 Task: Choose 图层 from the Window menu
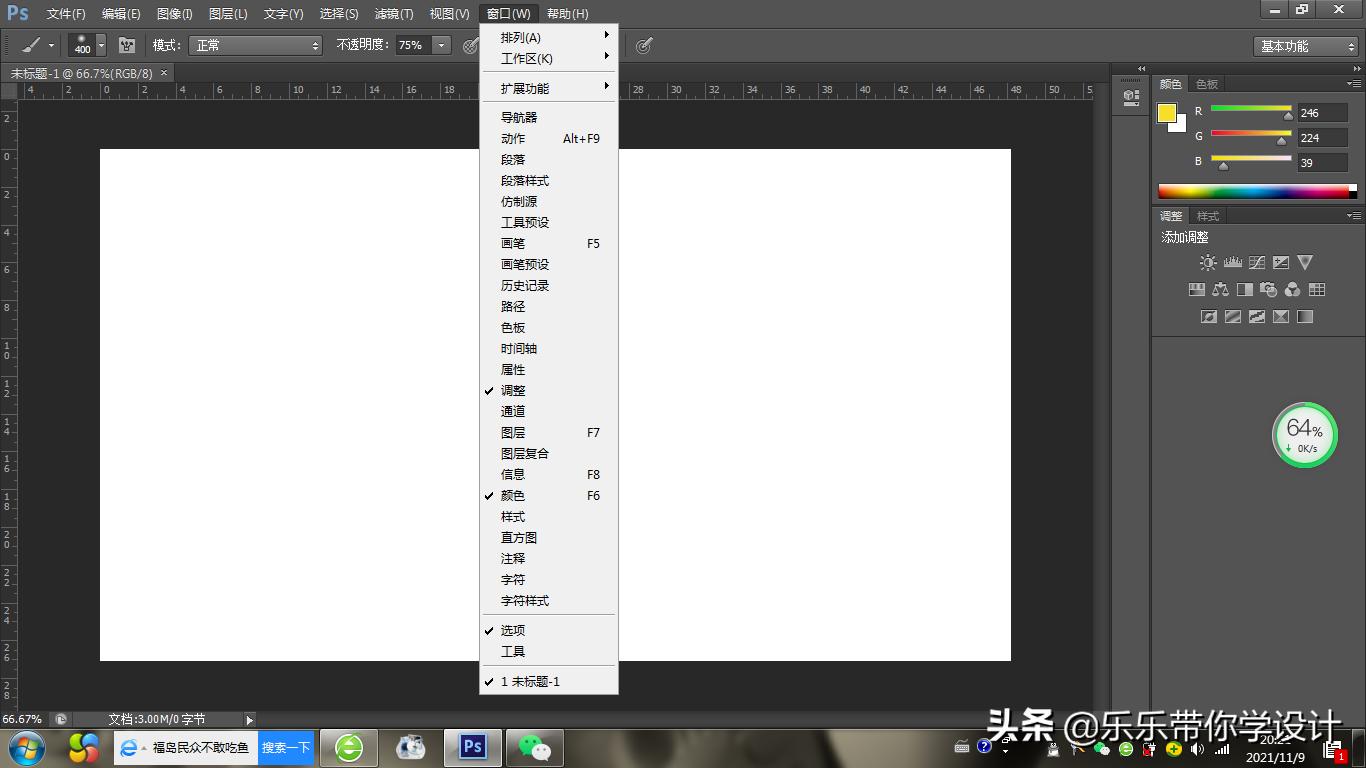click(x=513, y=433)
